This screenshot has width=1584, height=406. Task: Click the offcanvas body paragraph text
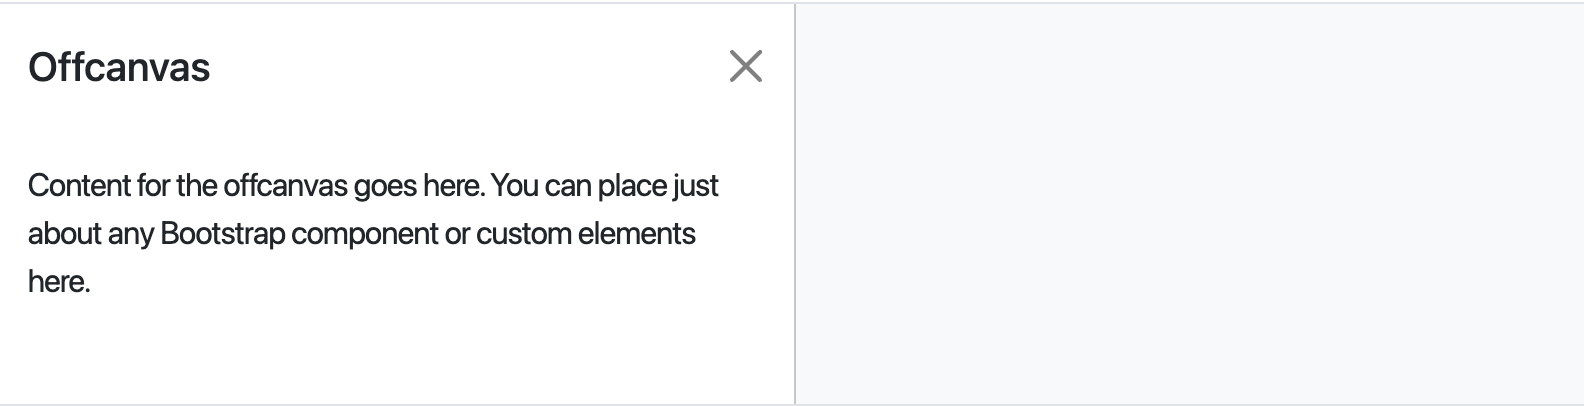[x=372, y=233]
